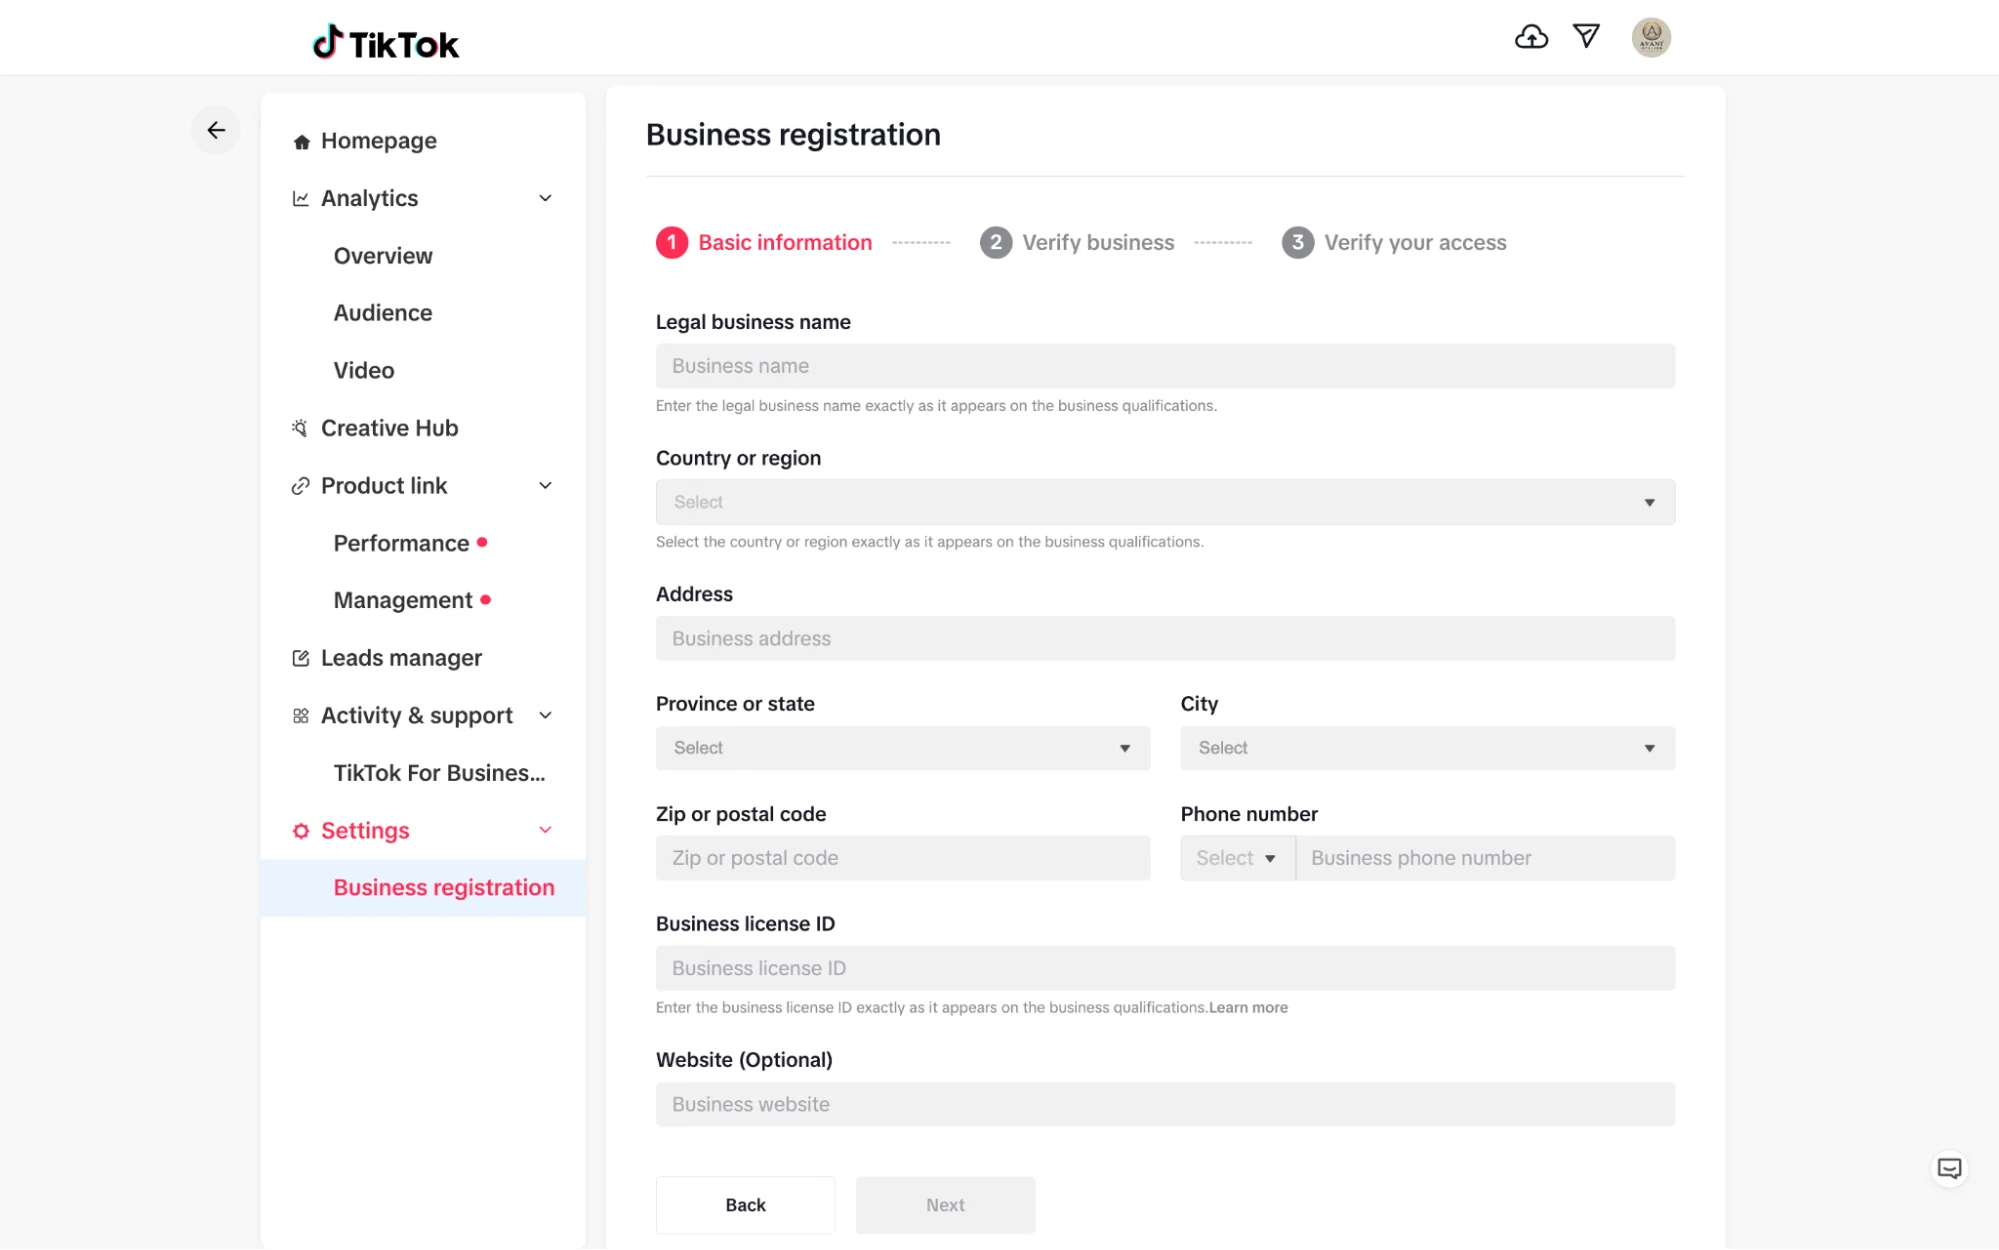1999x1250 pixels.
Task: Open the profile avatar menu
Action: 1650,37
